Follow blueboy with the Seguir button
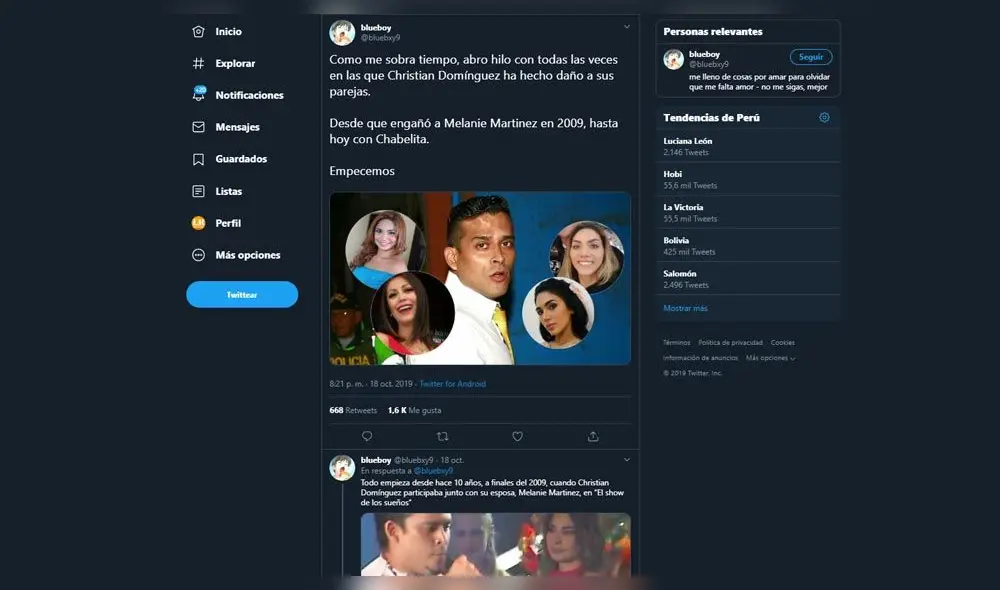The image size is (1000, 590). coord(810,57)
